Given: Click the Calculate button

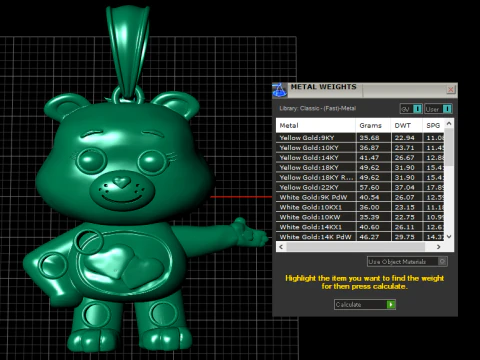Looking at the screenshot, I should [x=365, y=304].
